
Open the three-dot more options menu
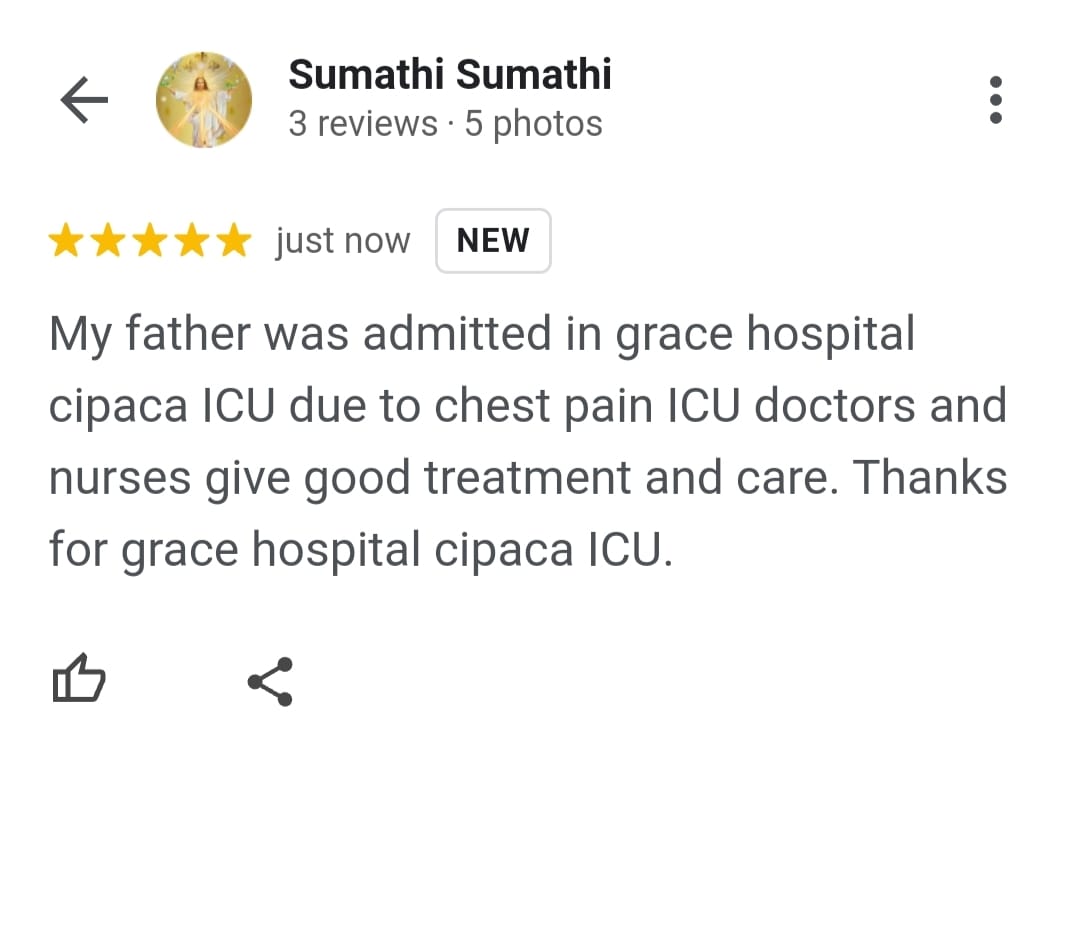tap(995, 100)
